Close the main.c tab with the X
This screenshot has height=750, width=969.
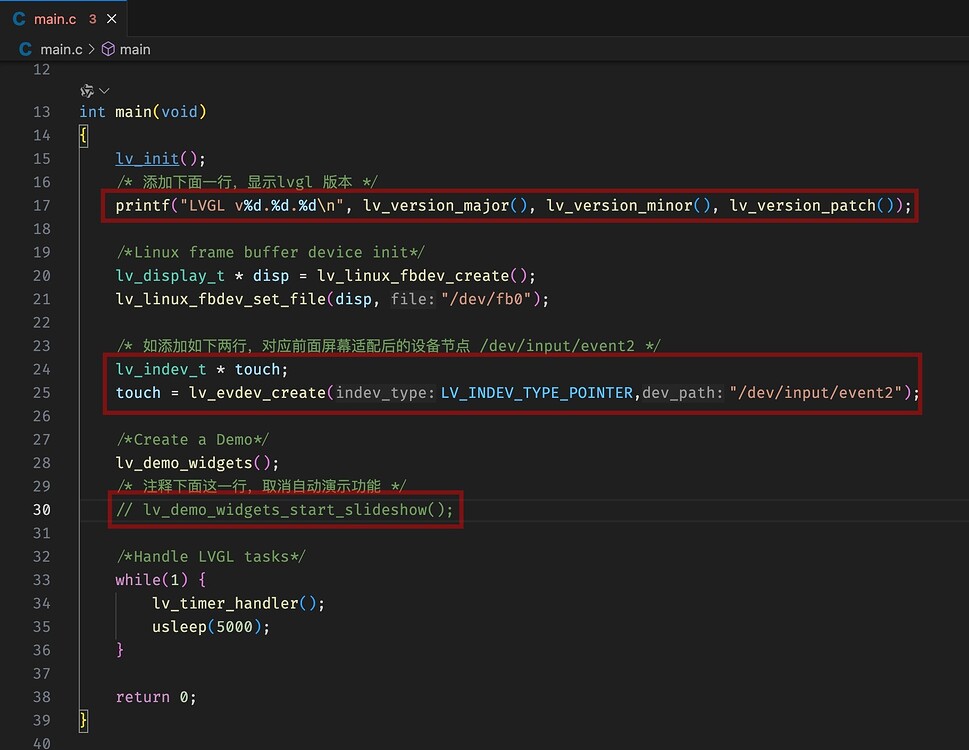click(x=110, y=17)
